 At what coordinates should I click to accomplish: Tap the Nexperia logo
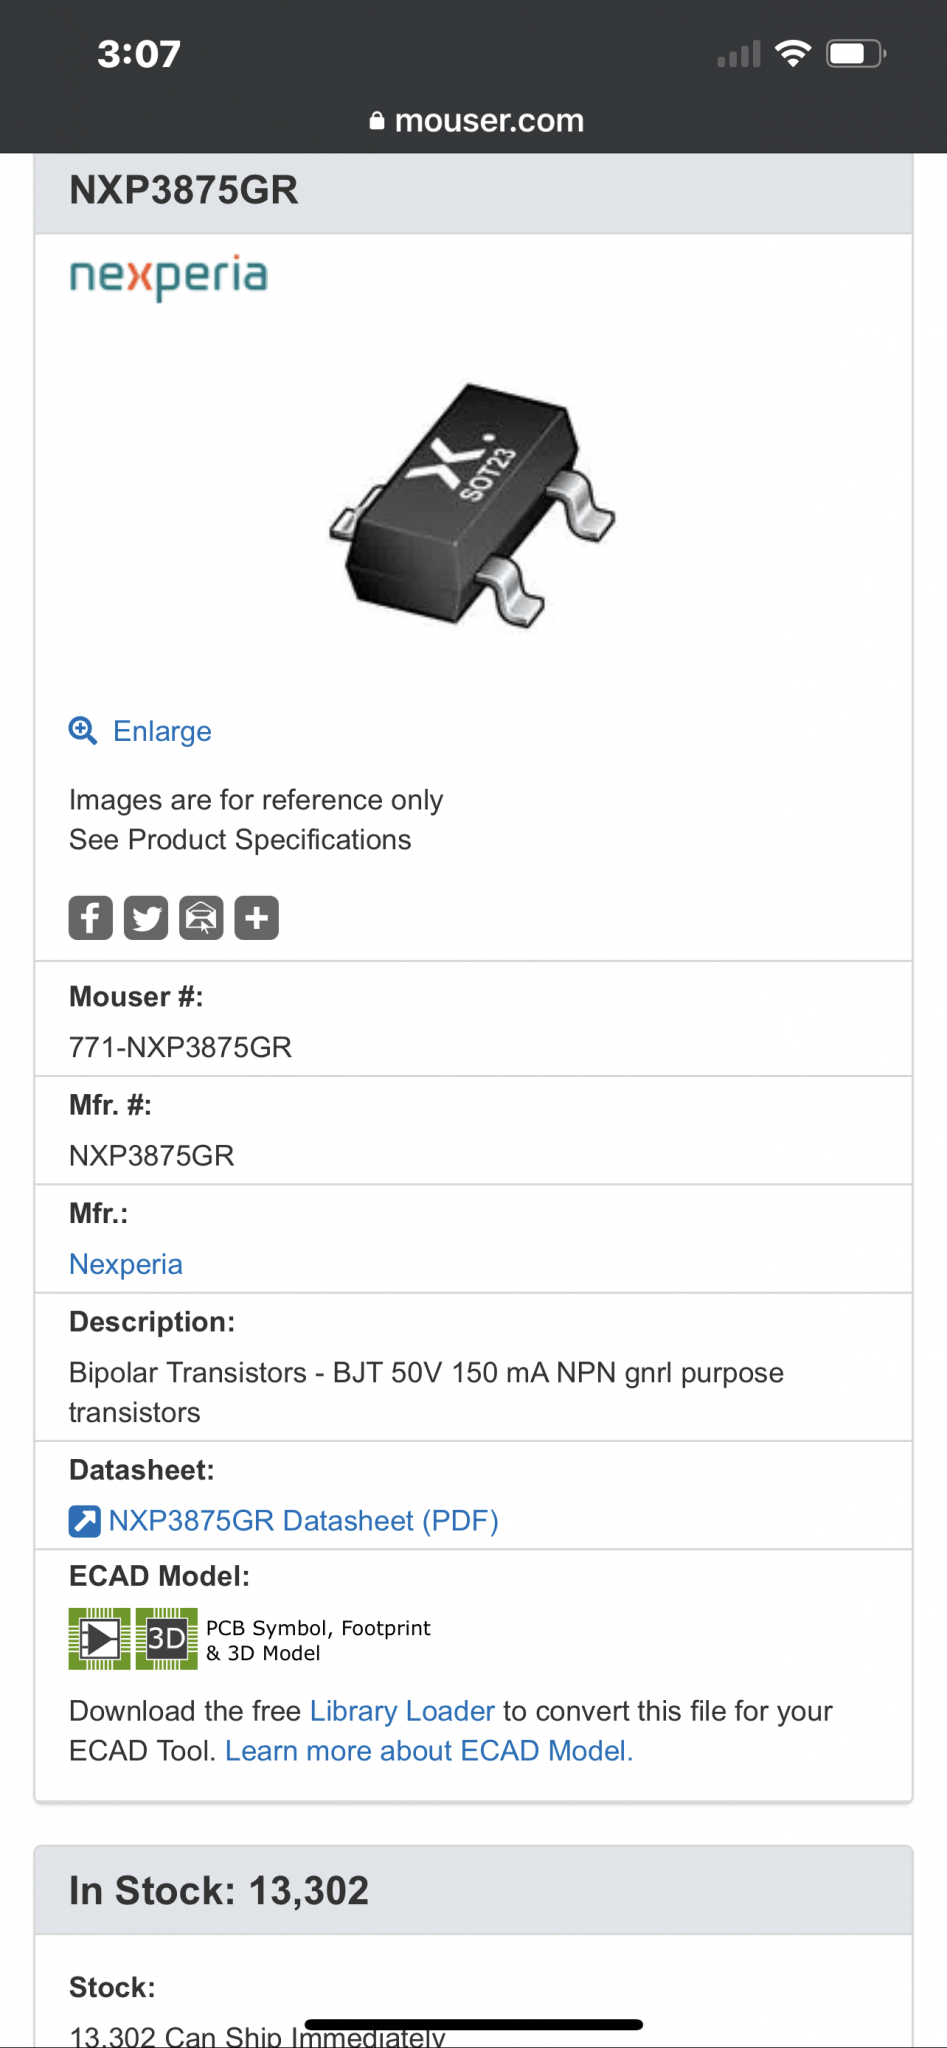pos(168,277)
